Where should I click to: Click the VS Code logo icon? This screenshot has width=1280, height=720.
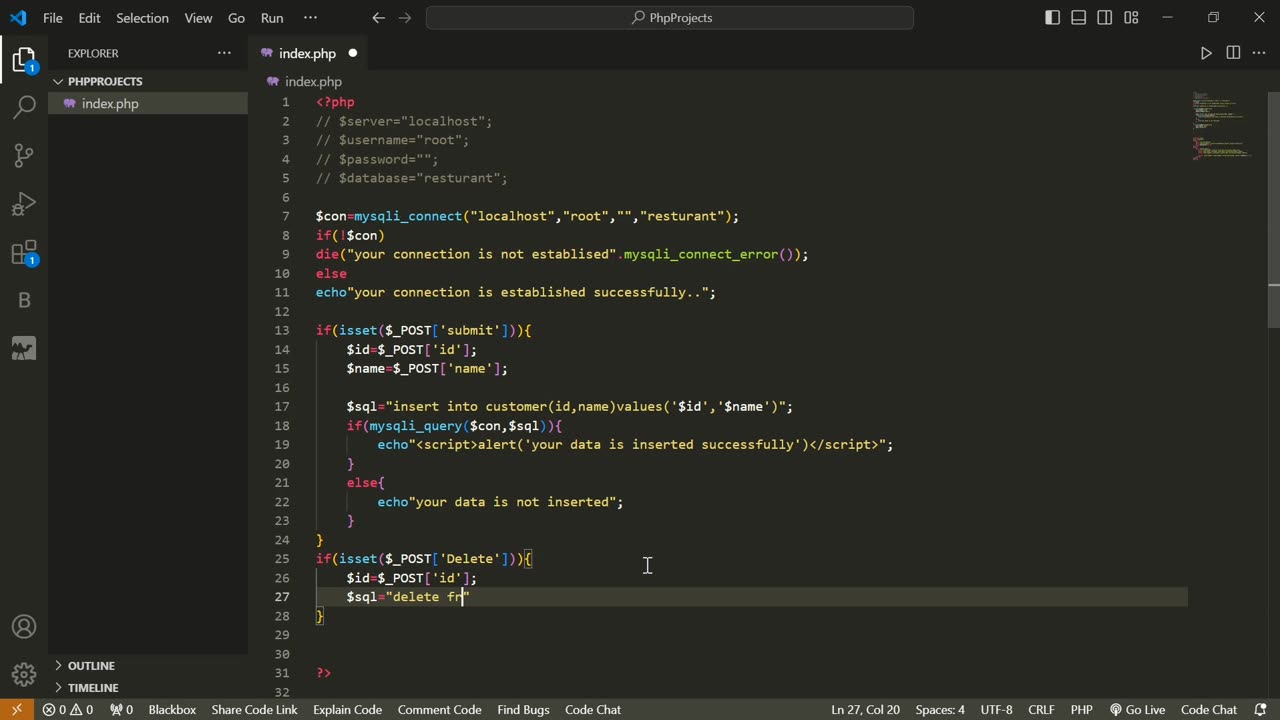pyautogui.click(x=18, y=18)
